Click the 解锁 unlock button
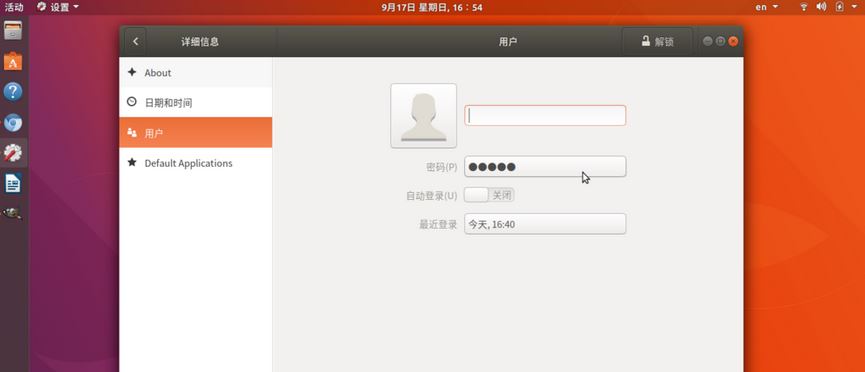The height and width of the screenshot is (372, 865). (657, 41)
